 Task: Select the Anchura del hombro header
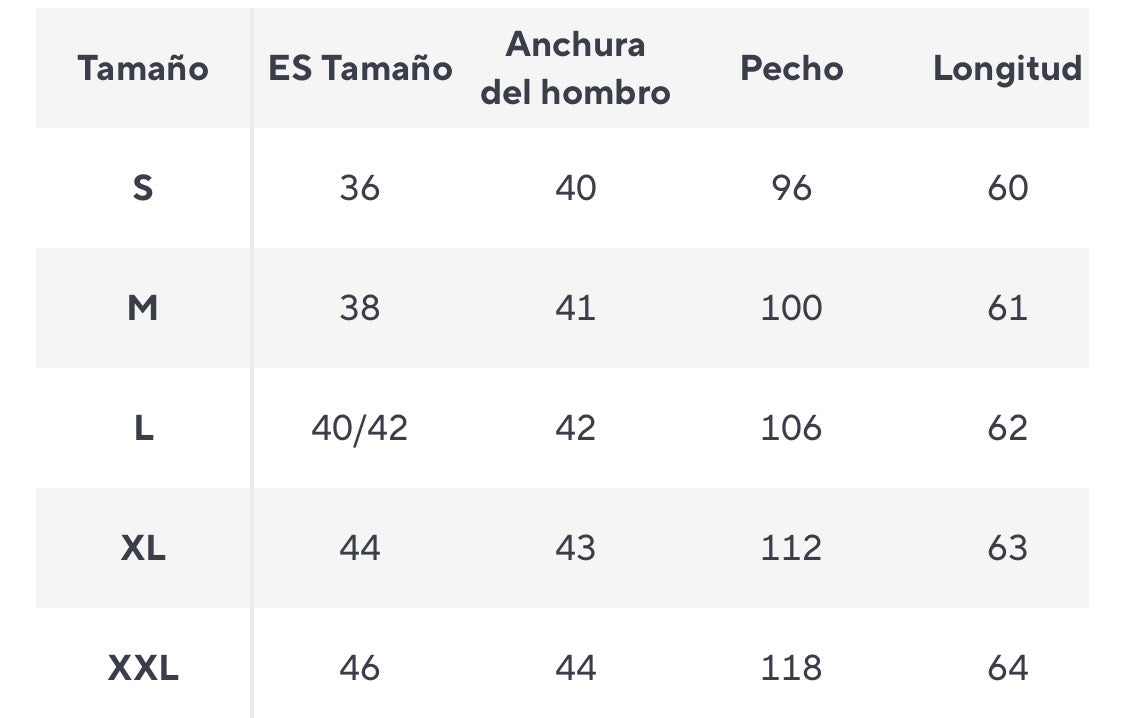tap(575, 68)
